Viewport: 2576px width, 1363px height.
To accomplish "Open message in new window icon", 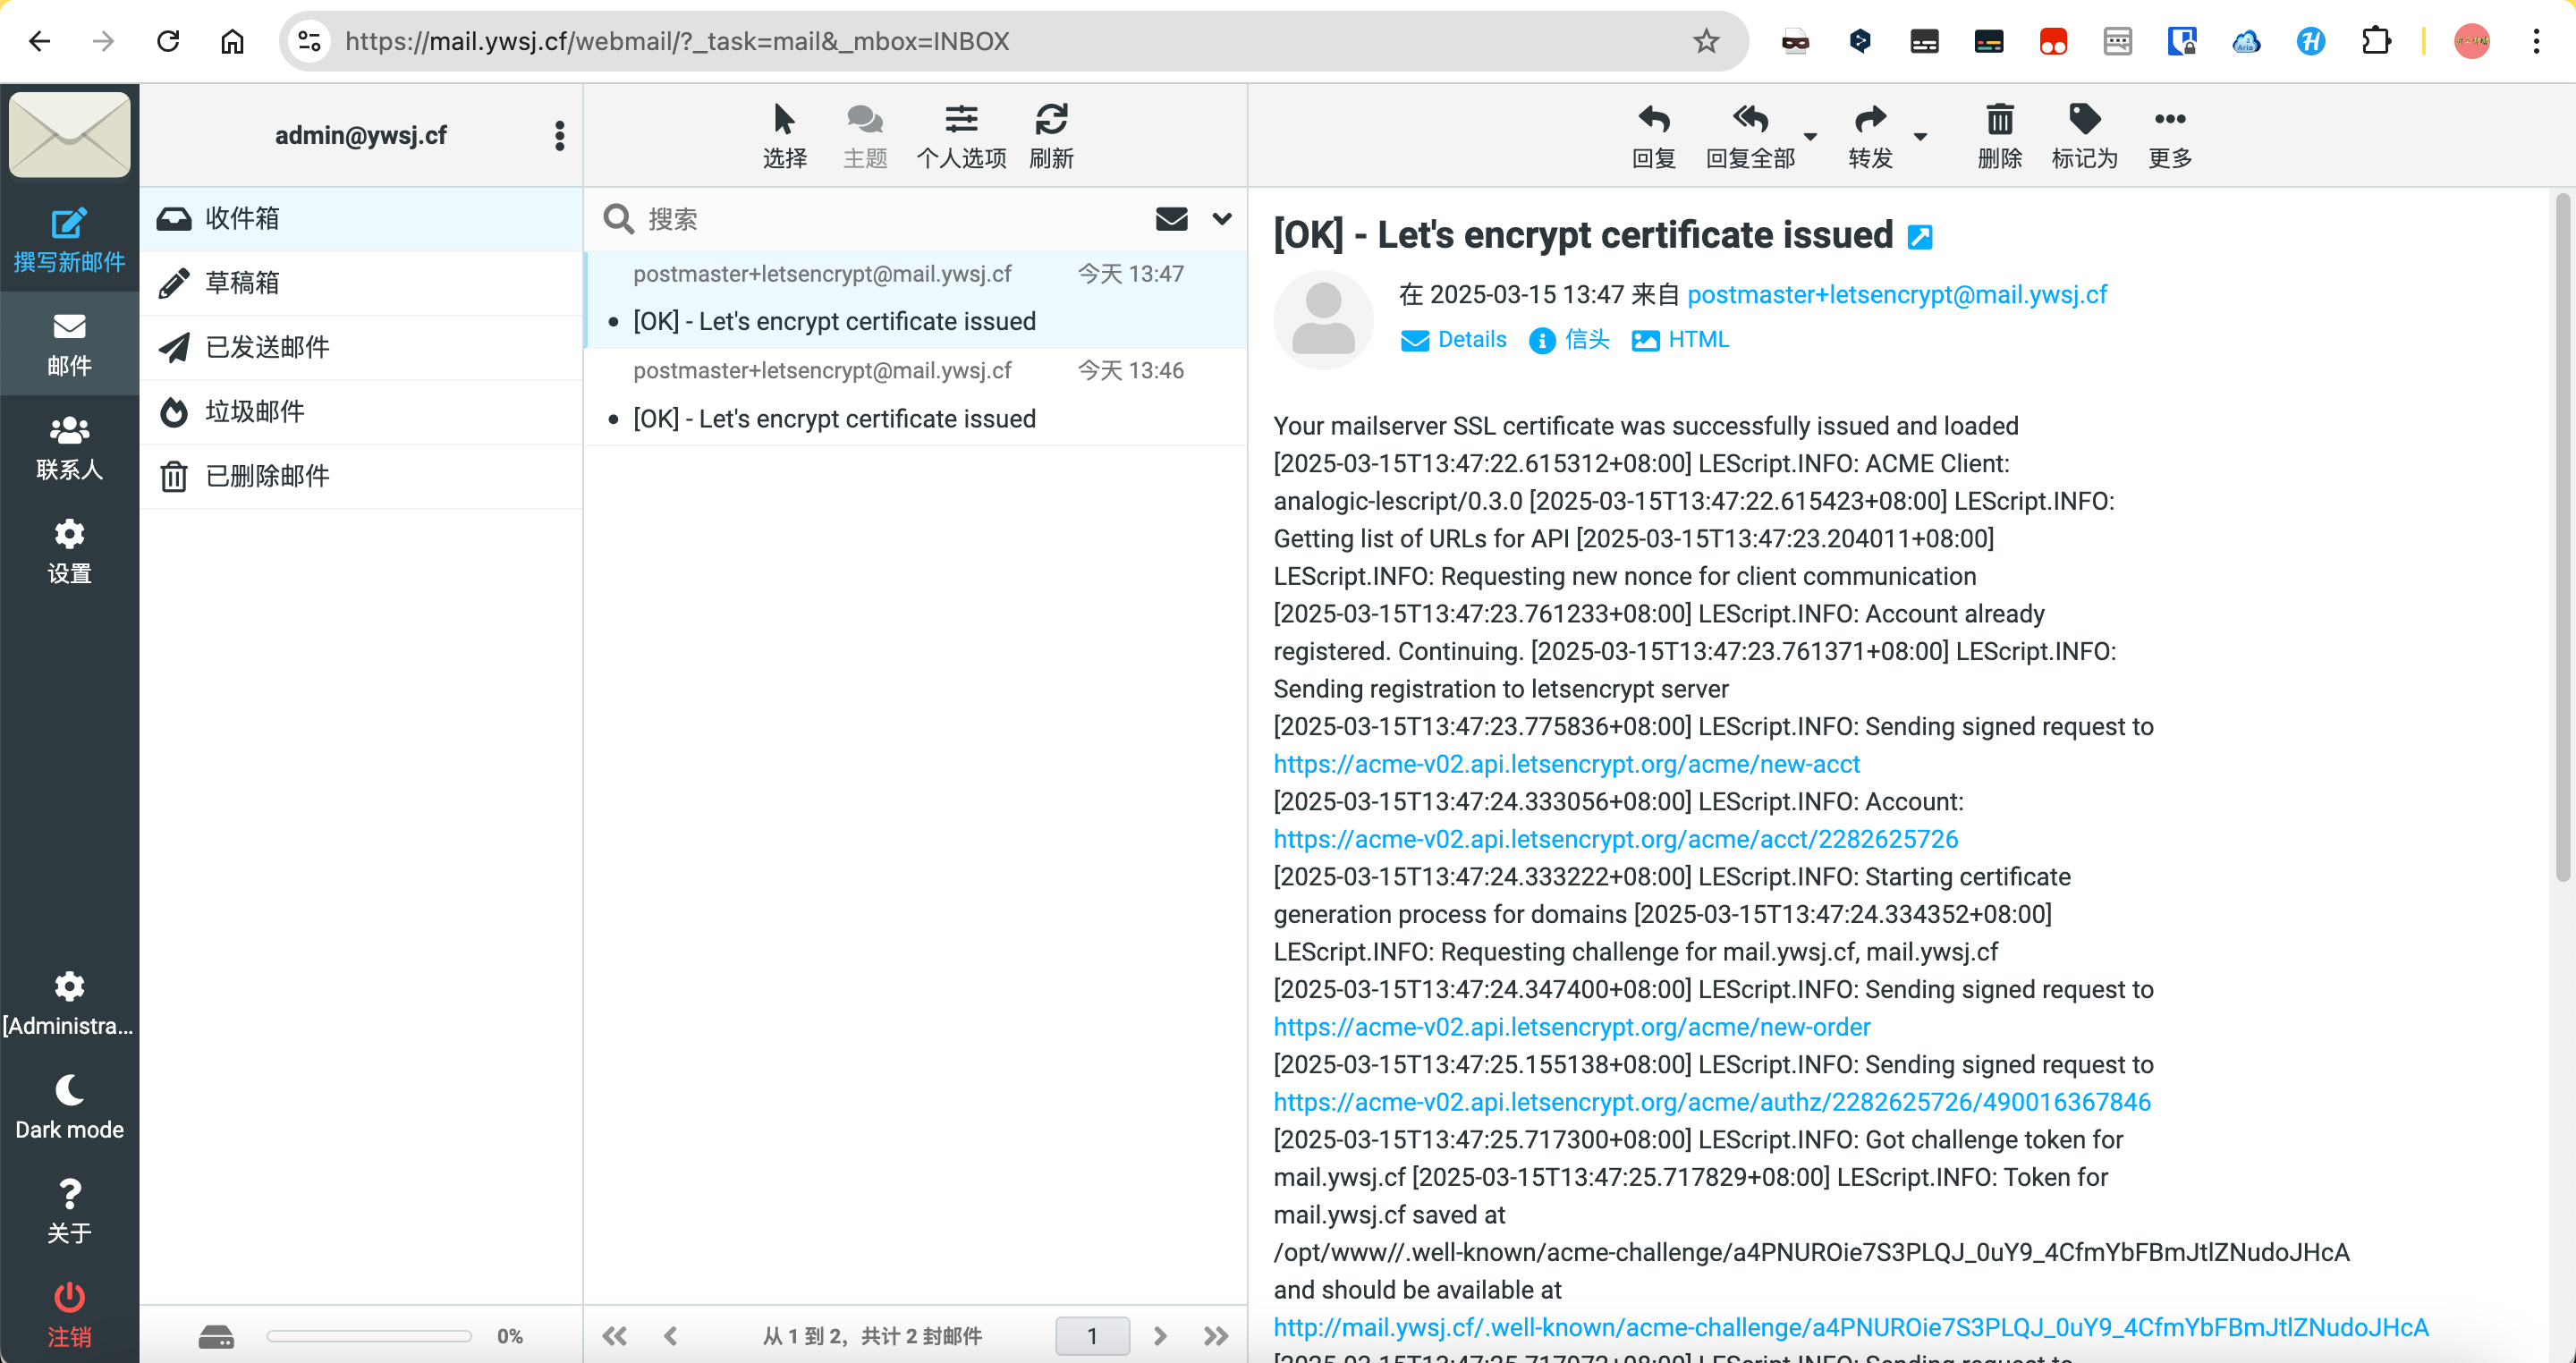I will pyautogui.click(x=1919, y=237).
